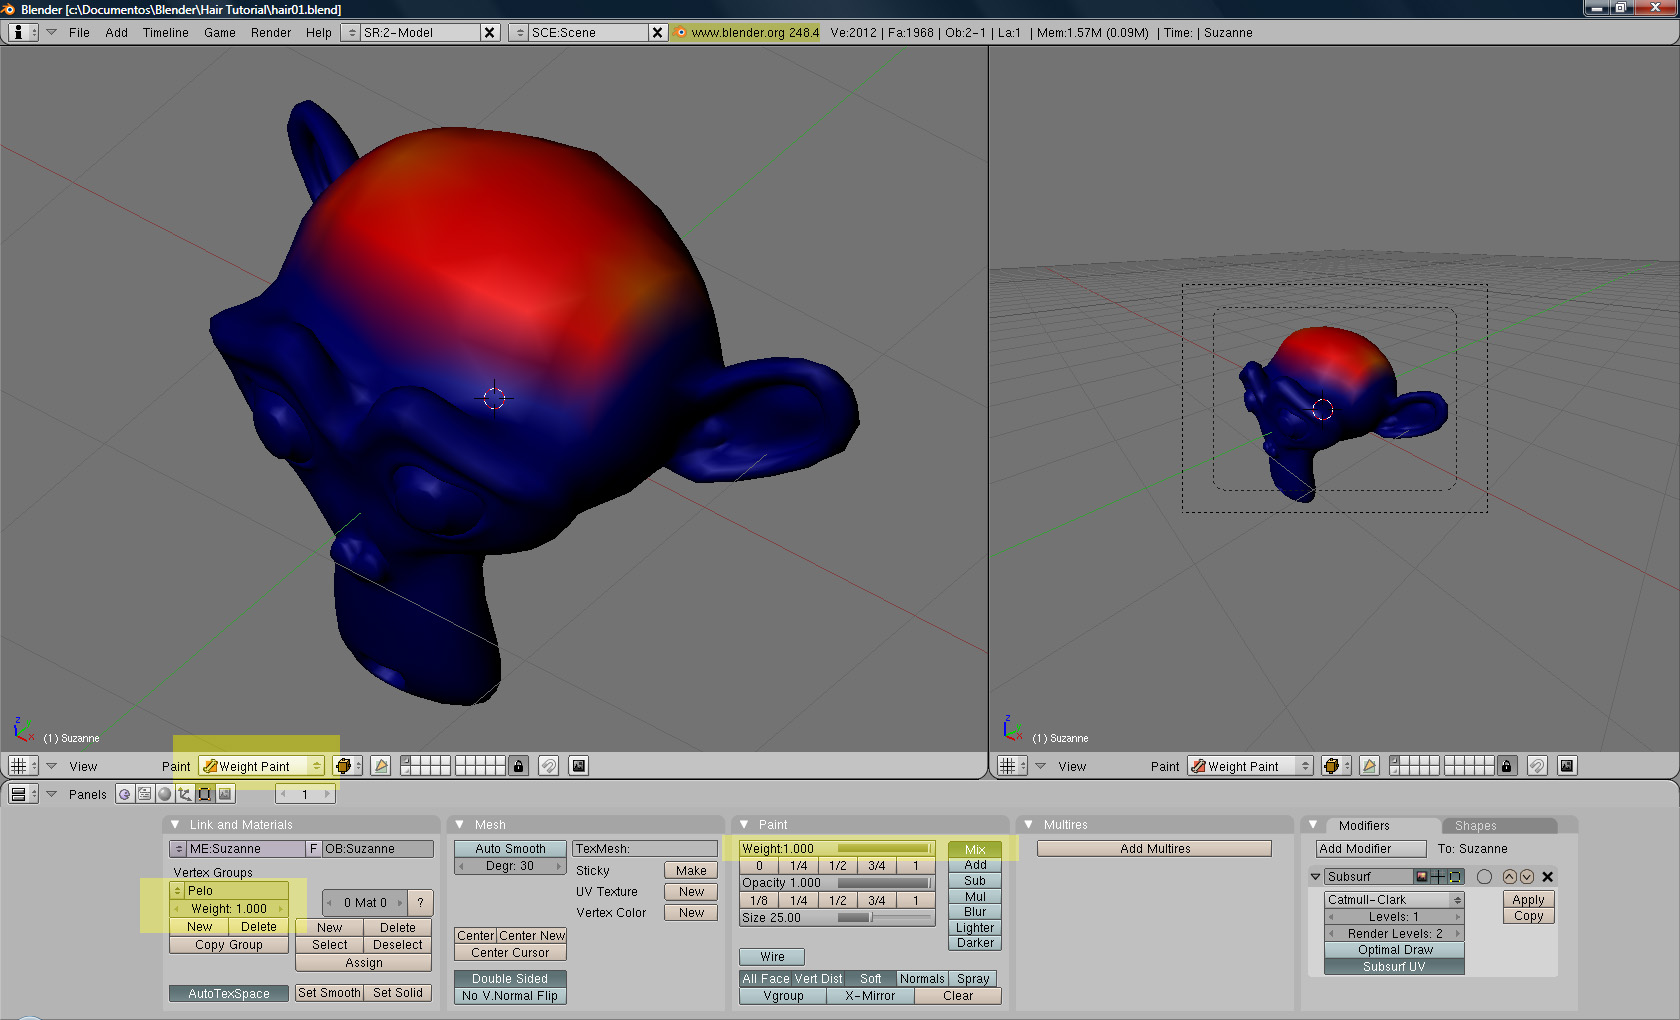
Task: Move the Subsurf modifier up in stack
Action: pyautogui.click(x=1510, y=877)
